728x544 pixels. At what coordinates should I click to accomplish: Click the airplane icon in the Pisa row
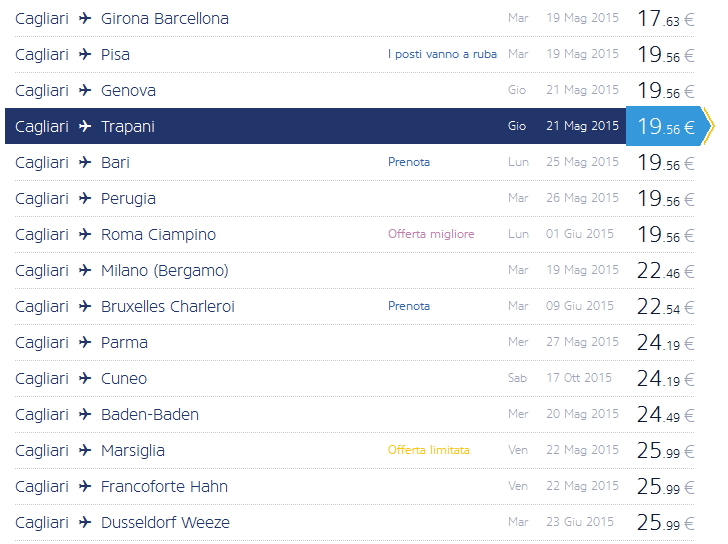coord(85,54)
